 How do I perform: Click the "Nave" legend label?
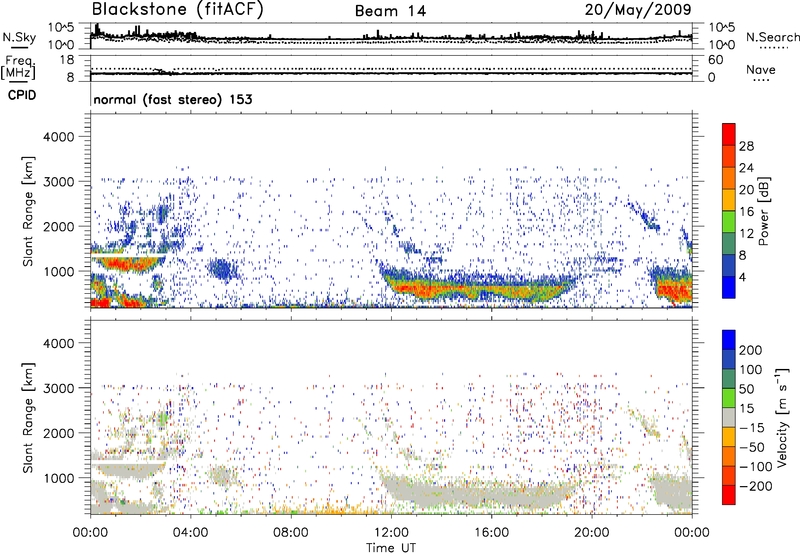(x=761, y=70)
